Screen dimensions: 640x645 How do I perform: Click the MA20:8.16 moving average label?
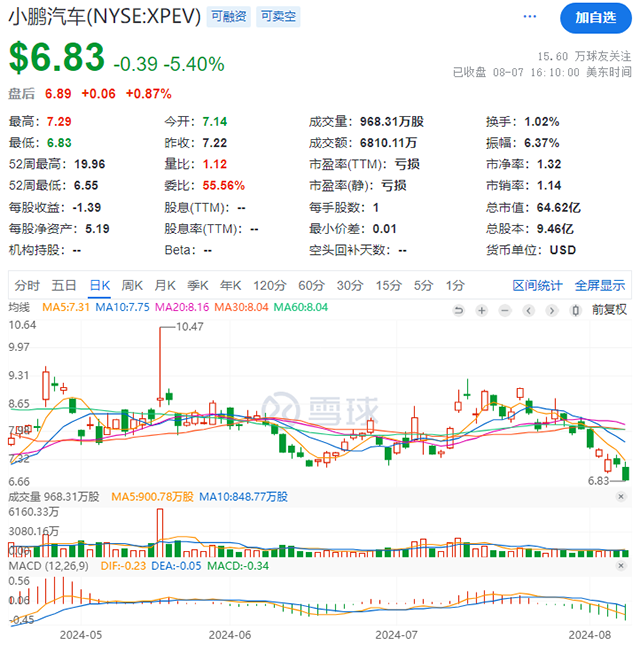tap(182, 307)
